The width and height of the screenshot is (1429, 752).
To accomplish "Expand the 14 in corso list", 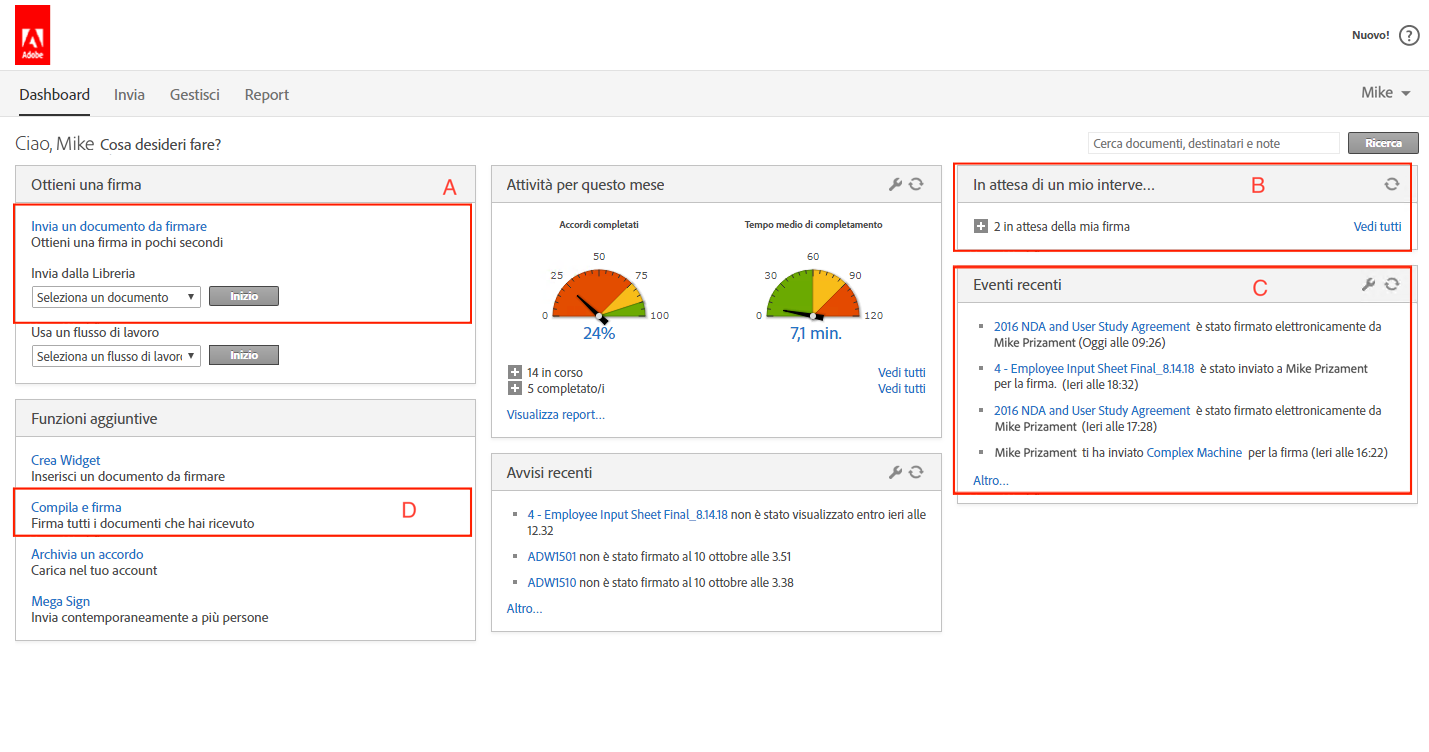I will 514,373.
